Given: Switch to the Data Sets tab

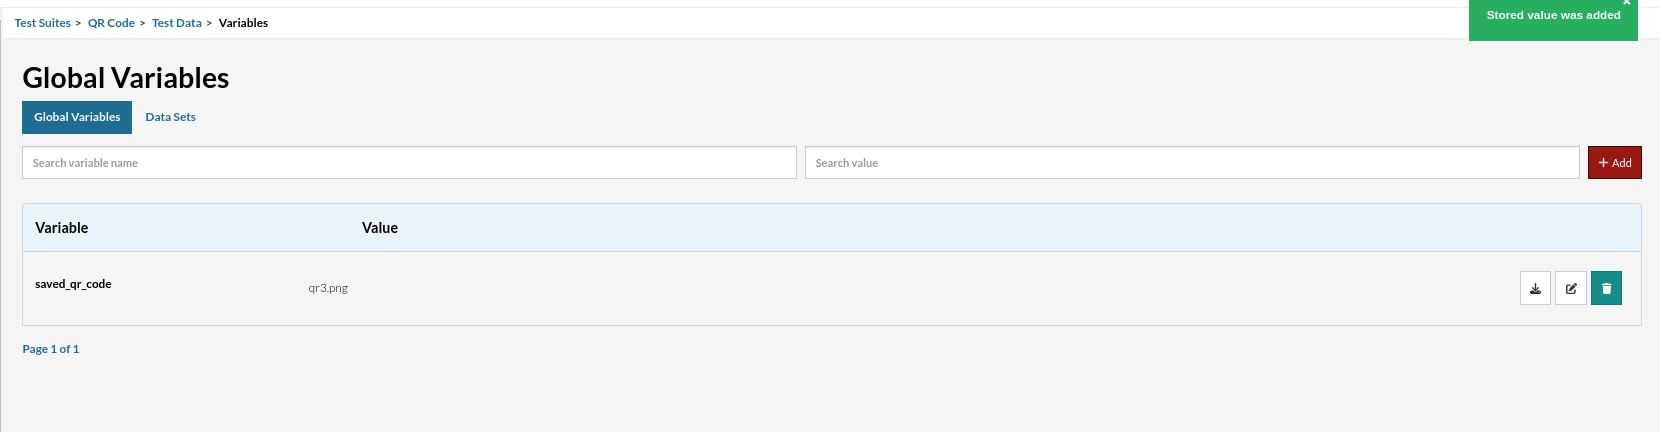Looking at the screenshot, I should click(170, 117).
